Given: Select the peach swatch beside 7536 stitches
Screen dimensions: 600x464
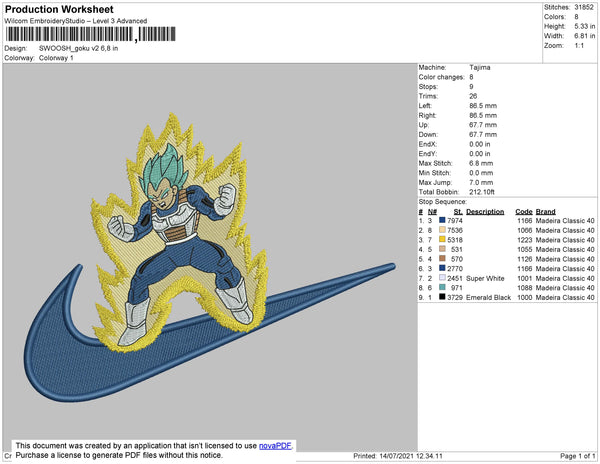Looking at the screenshot, I should (442, 230).
